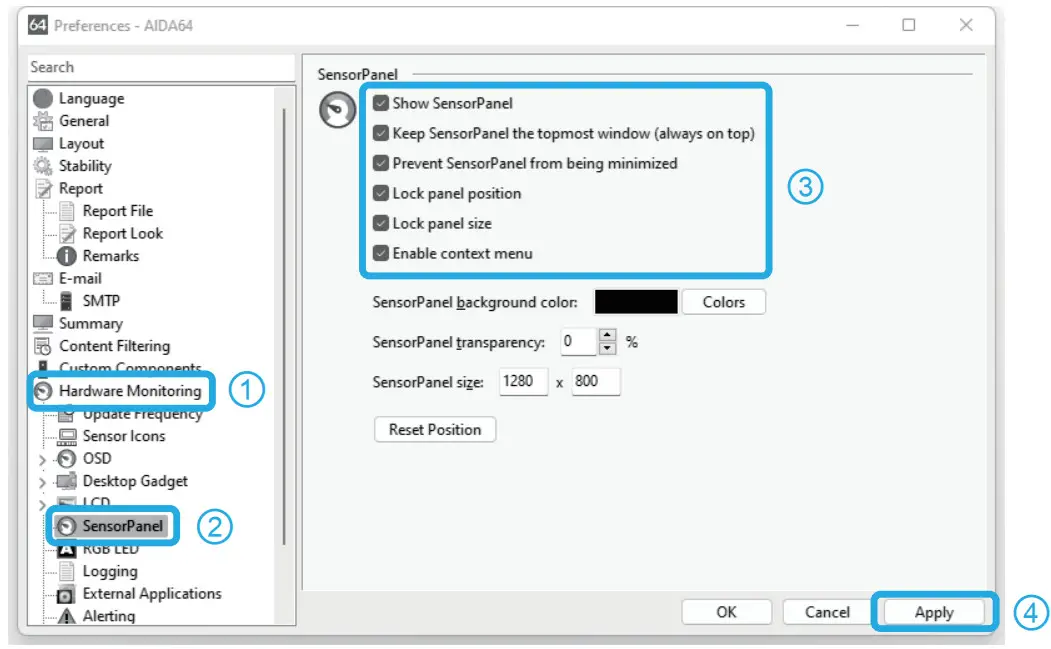Go to the External Applications page
The width and height of the screenshot is (1051, 649).
152,594
